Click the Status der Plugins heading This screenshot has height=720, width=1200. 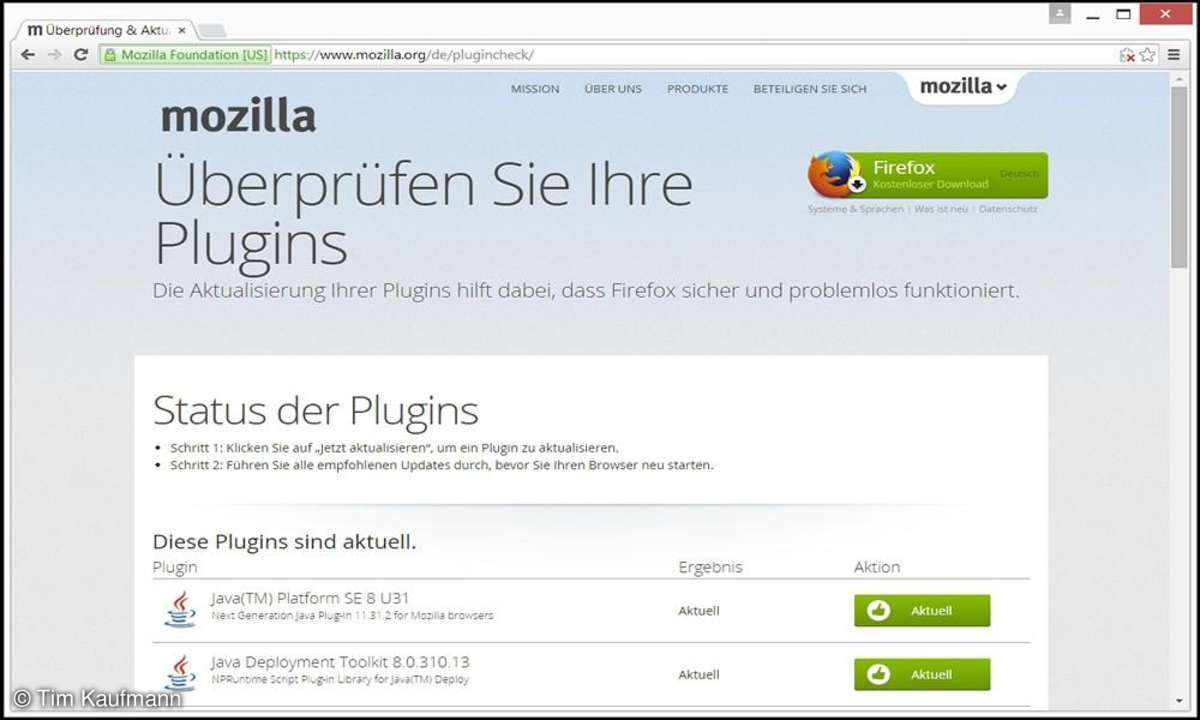pos(315,411)
